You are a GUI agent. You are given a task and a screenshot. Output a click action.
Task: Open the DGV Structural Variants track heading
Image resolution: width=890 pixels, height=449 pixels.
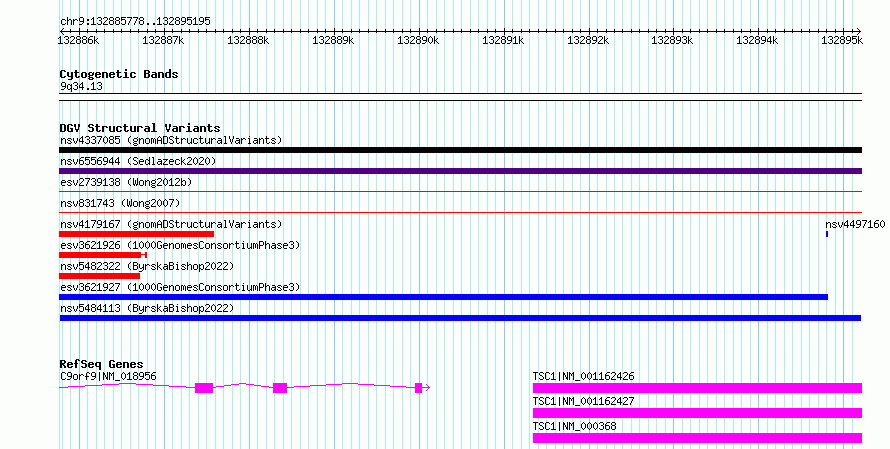coord(140,128)
